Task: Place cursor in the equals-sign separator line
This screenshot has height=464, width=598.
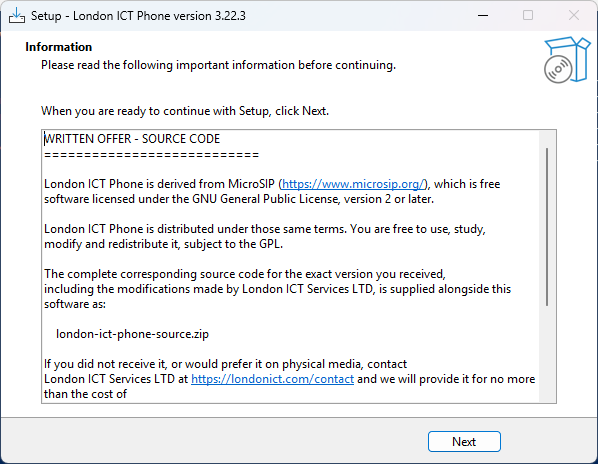Action: (x=151, y=155)
